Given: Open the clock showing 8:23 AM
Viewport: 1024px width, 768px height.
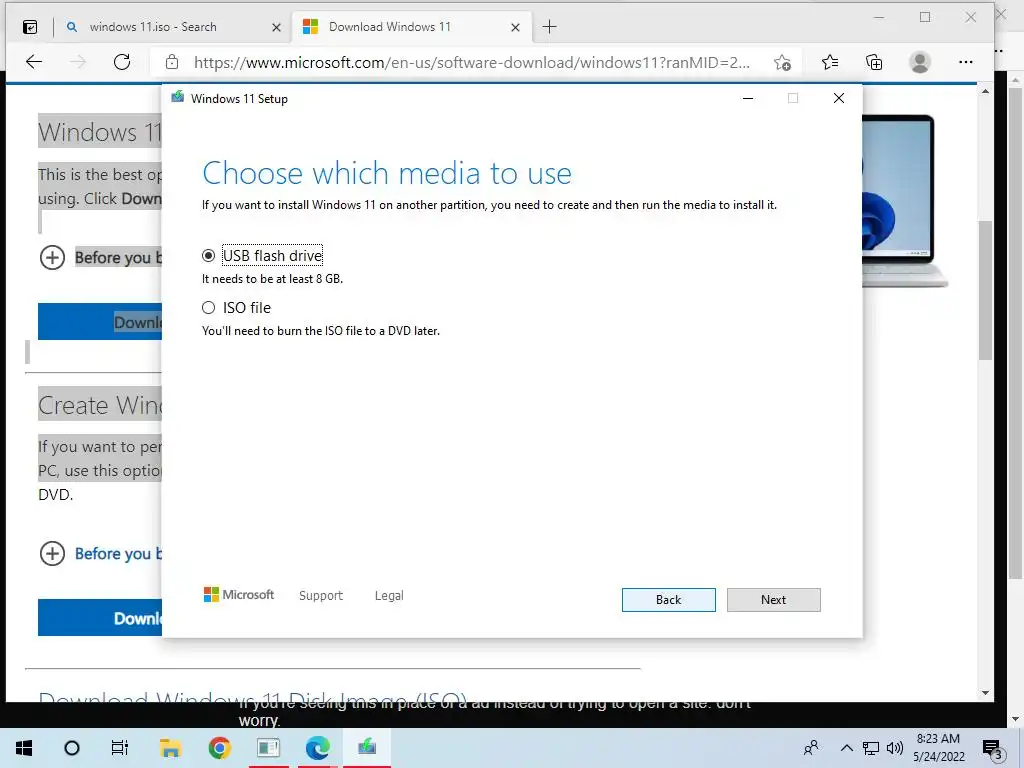Looking at the screenshot, I should [938, 748].
